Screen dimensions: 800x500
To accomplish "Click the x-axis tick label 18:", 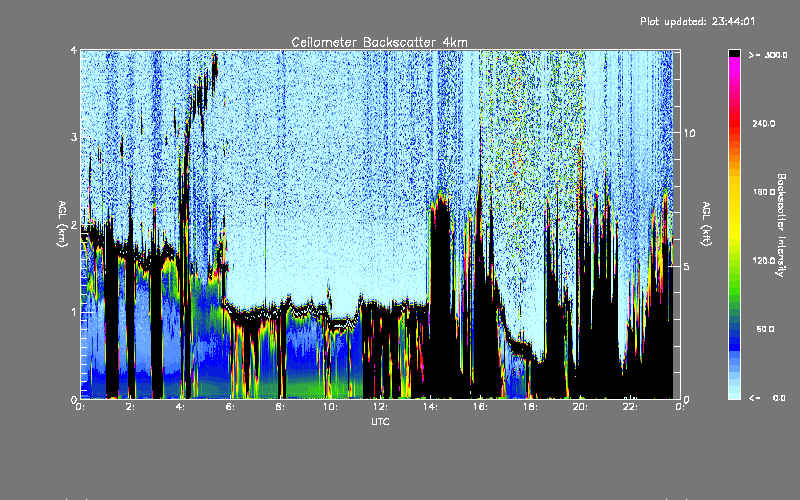I will point(530,407).
